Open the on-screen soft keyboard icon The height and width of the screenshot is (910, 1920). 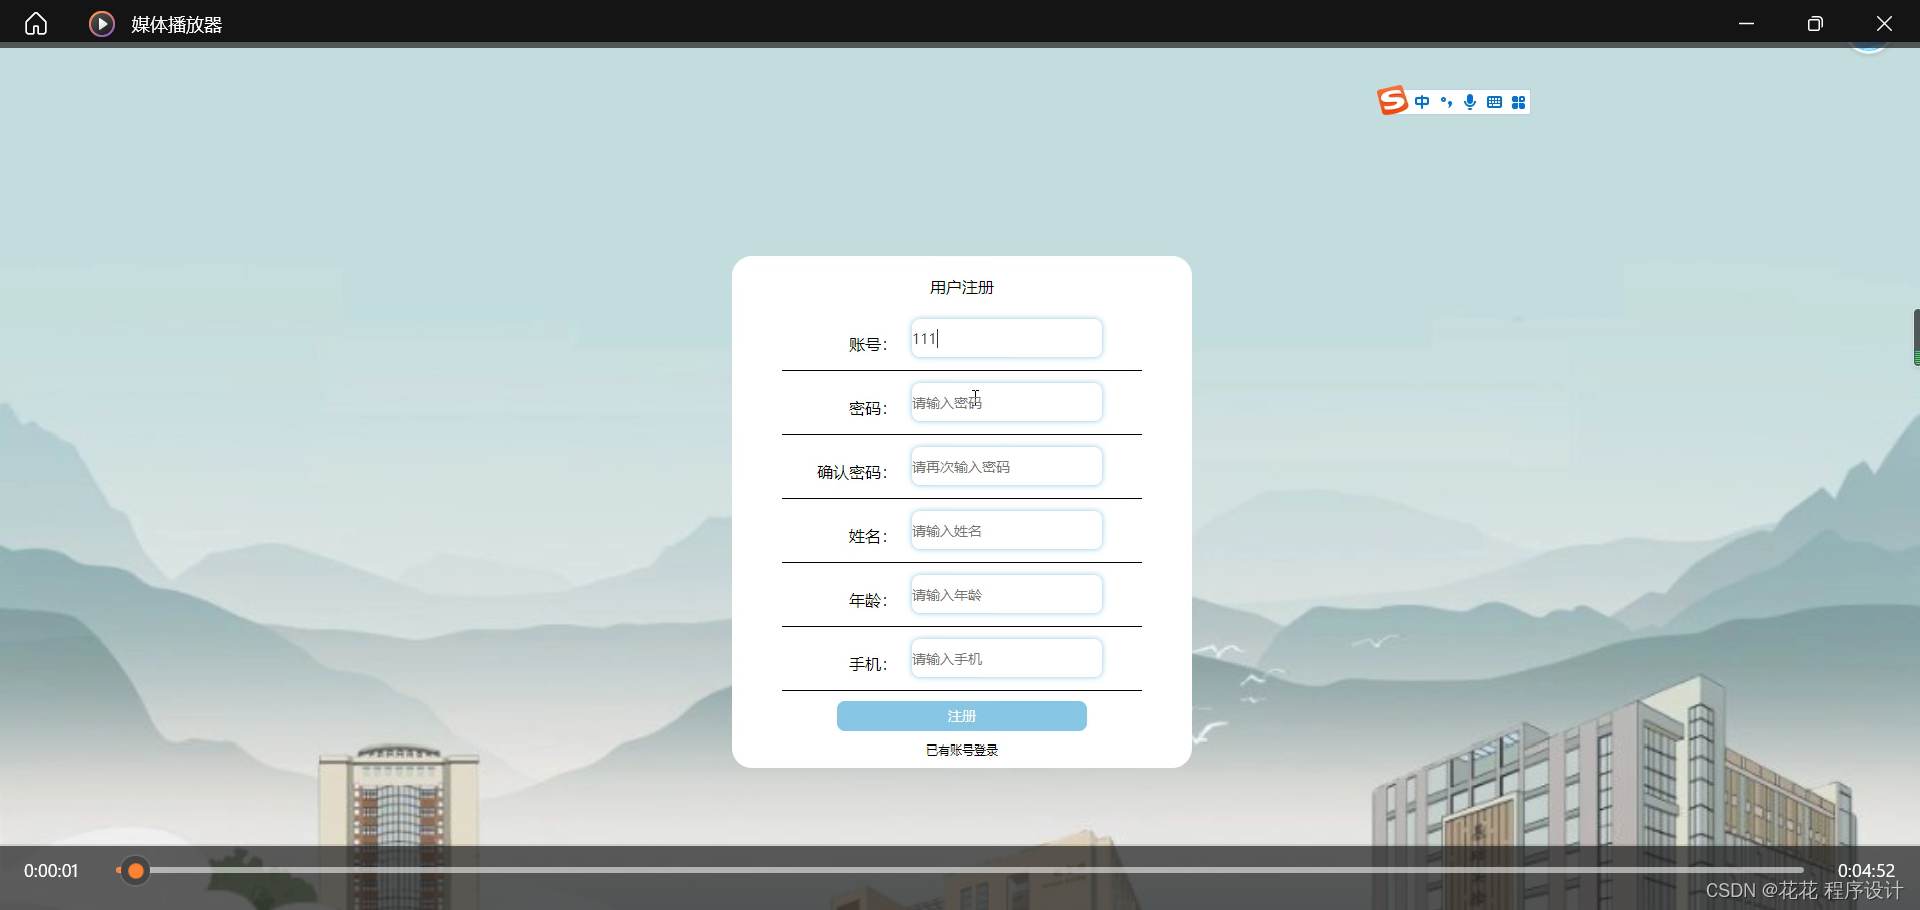click(x=1494, y=101)
